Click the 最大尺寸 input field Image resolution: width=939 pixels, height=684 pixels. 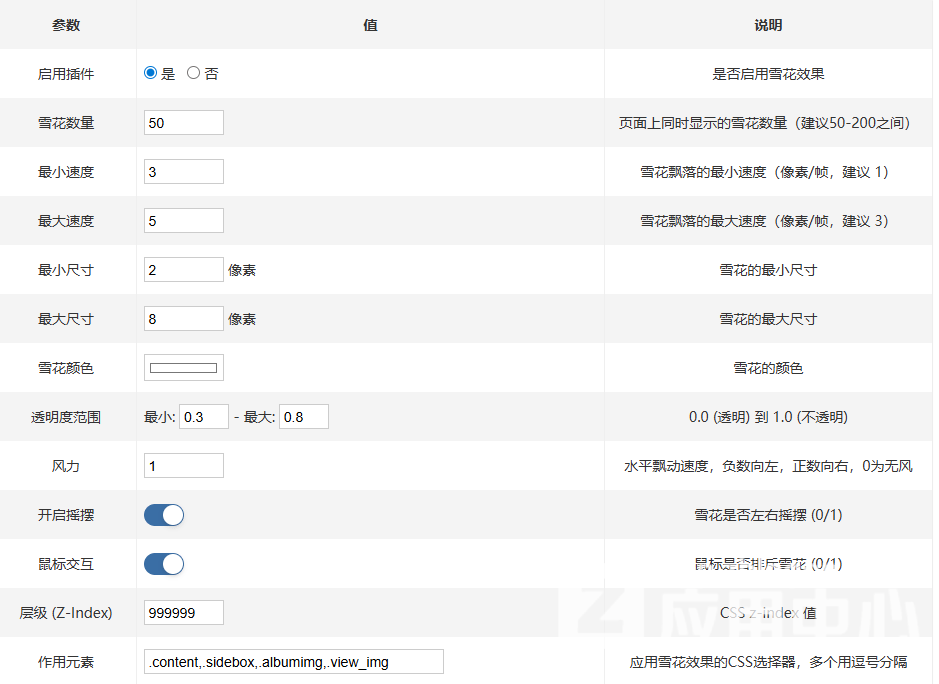[183, 319]
